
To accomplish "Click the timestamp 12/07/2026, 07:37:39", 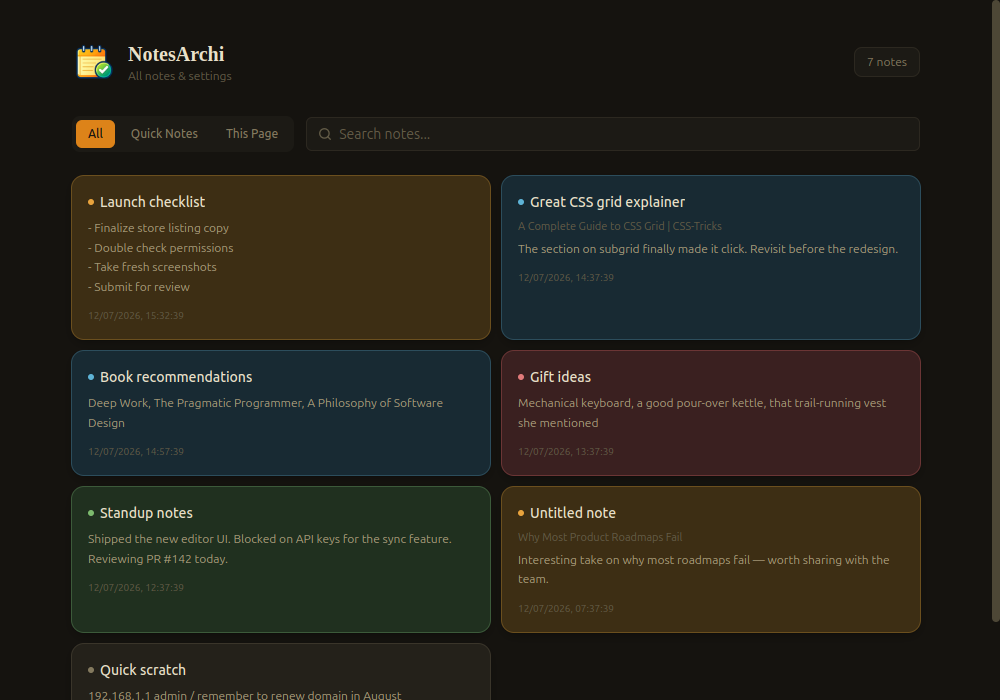I will pos(566,609).
